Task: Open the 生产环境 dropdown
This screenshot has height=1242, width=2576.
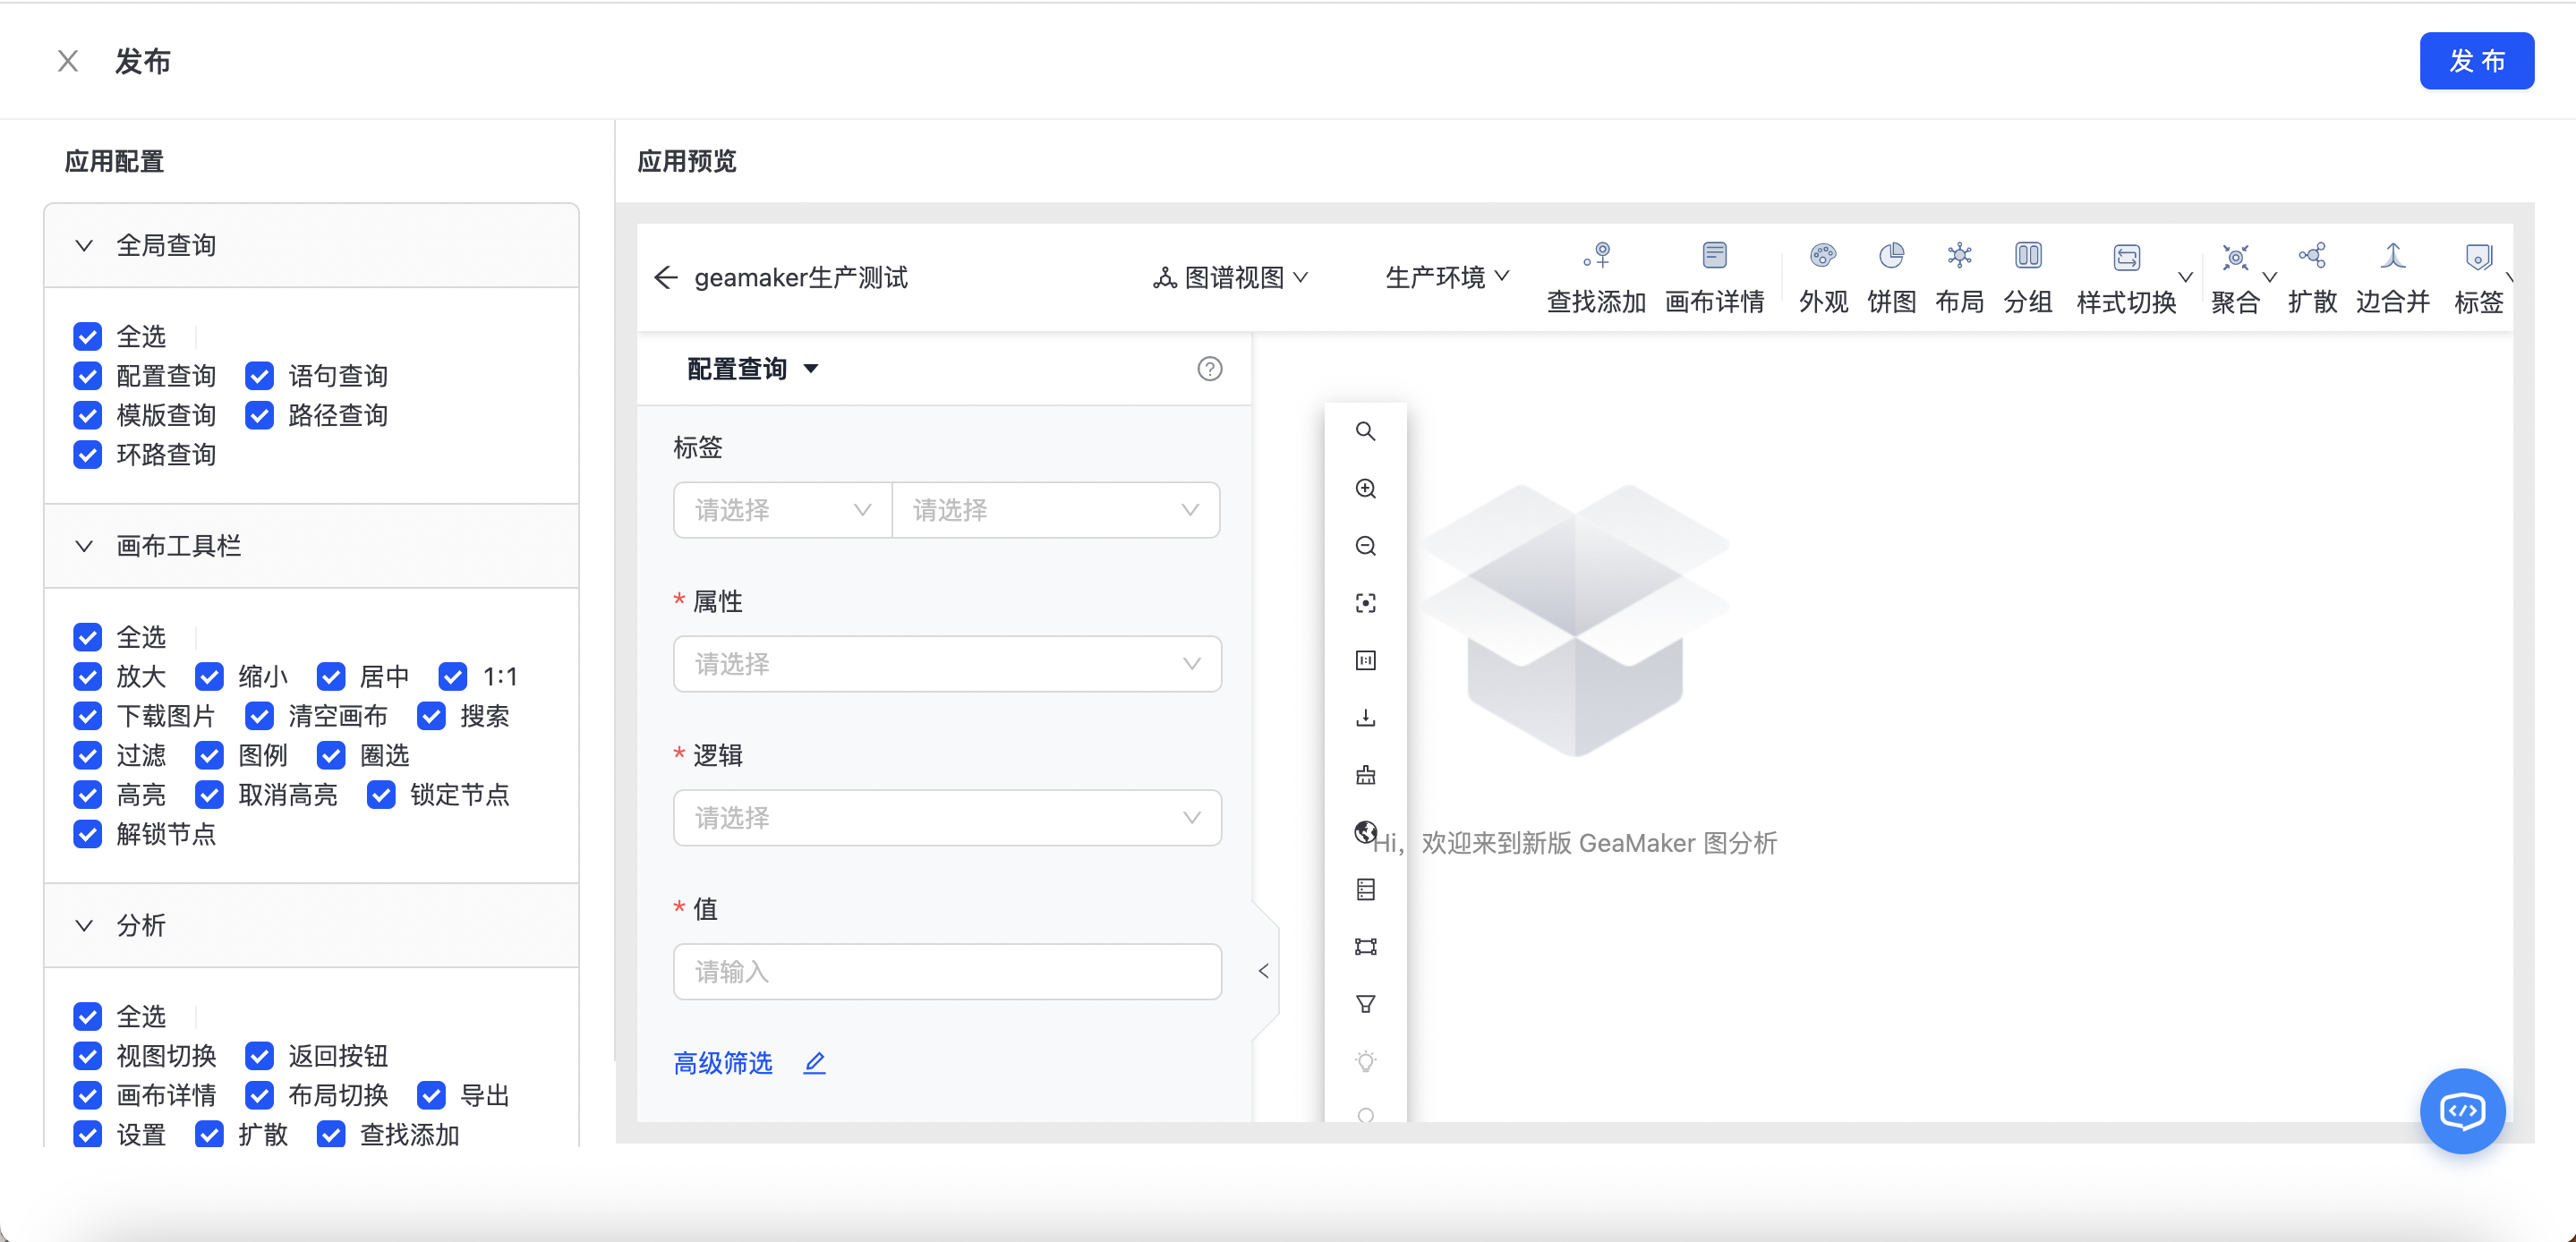Action: [1446, 277]
